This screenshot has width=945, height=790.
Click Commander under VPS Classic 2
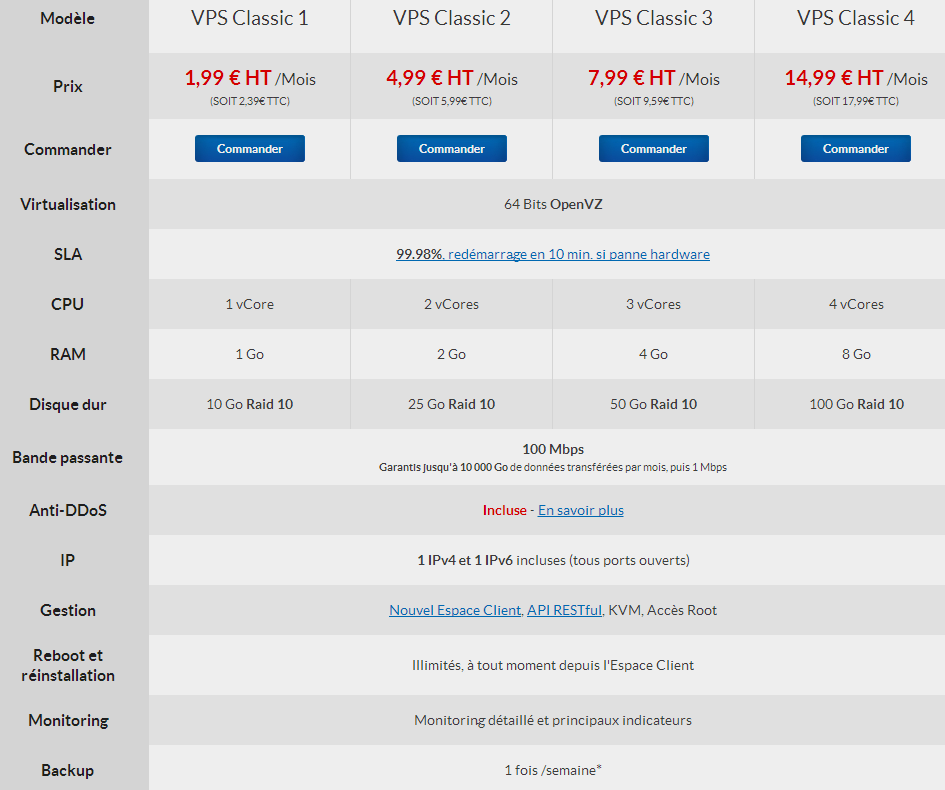pos(451,149)
